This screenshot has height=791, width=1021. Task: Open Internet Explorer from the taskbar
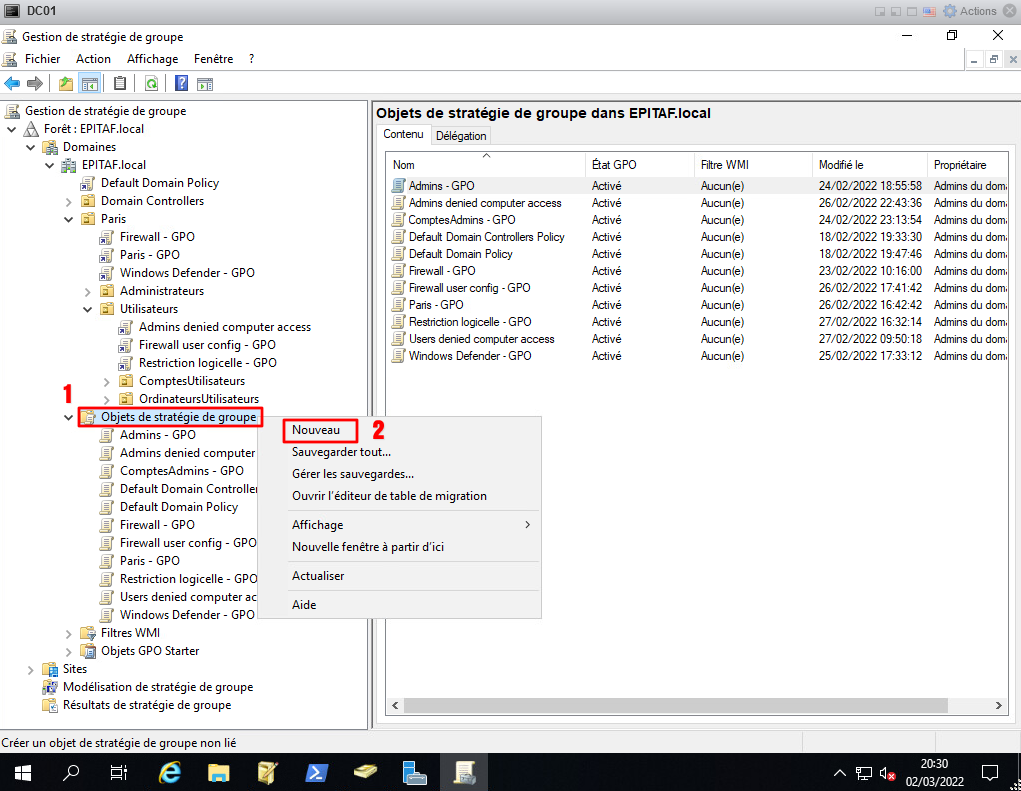click(x=171, y=772)
